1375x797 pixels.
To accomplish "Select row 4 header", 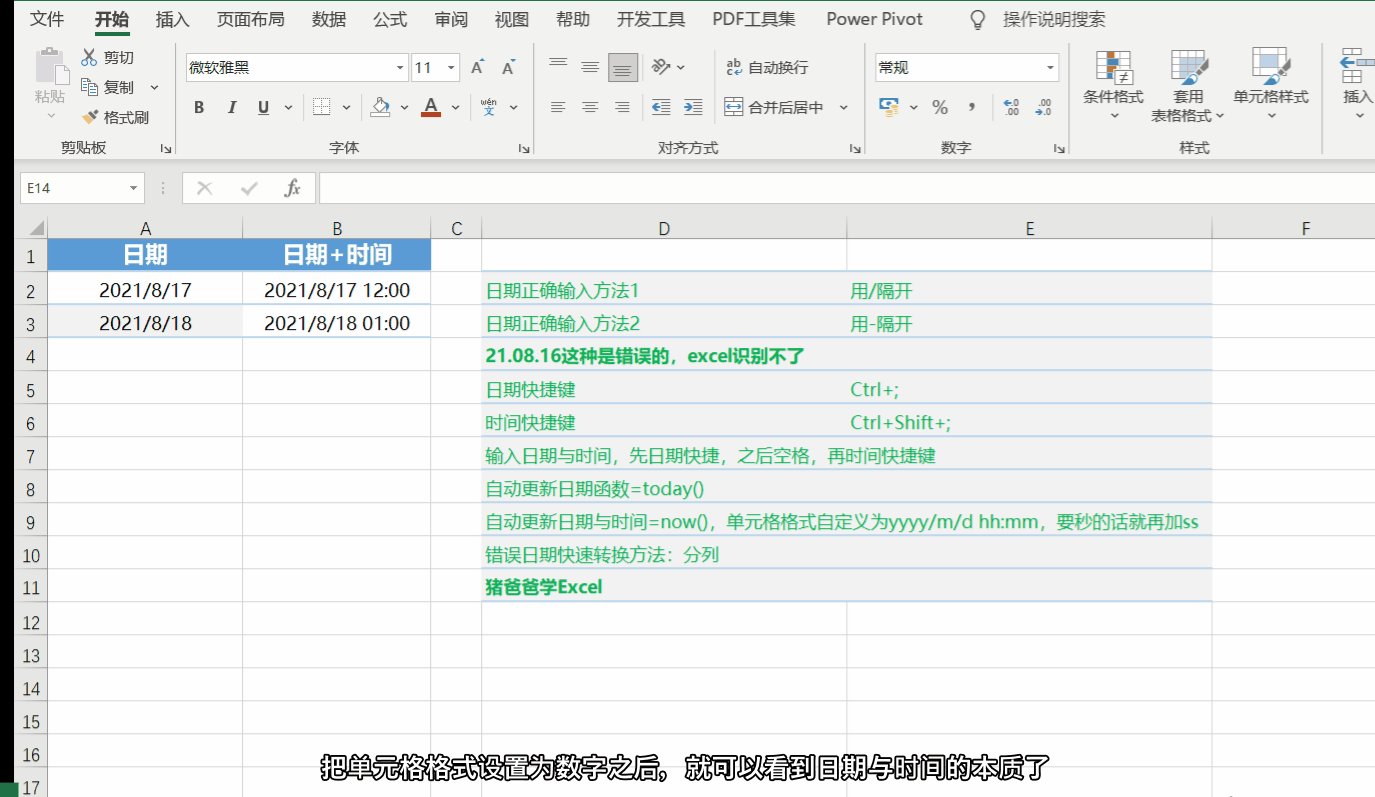I will point(29,356).
